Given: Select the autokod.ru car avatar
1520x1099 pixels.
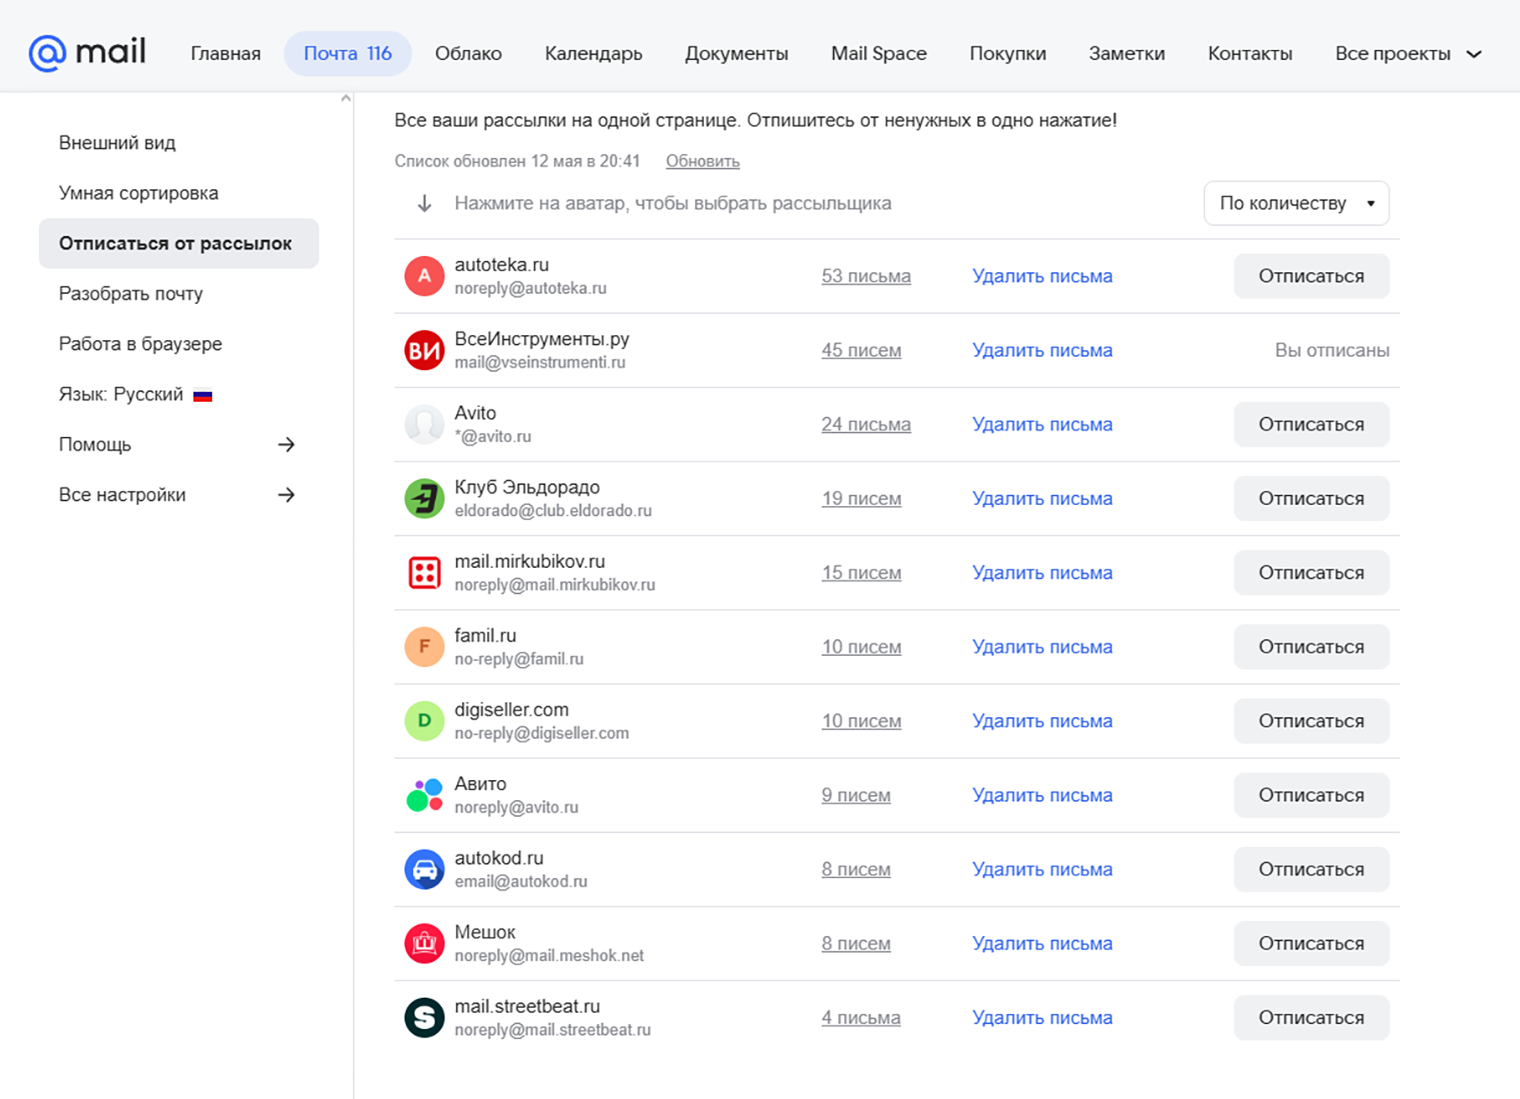Looking at the screenshot, I should click(424, 869).
